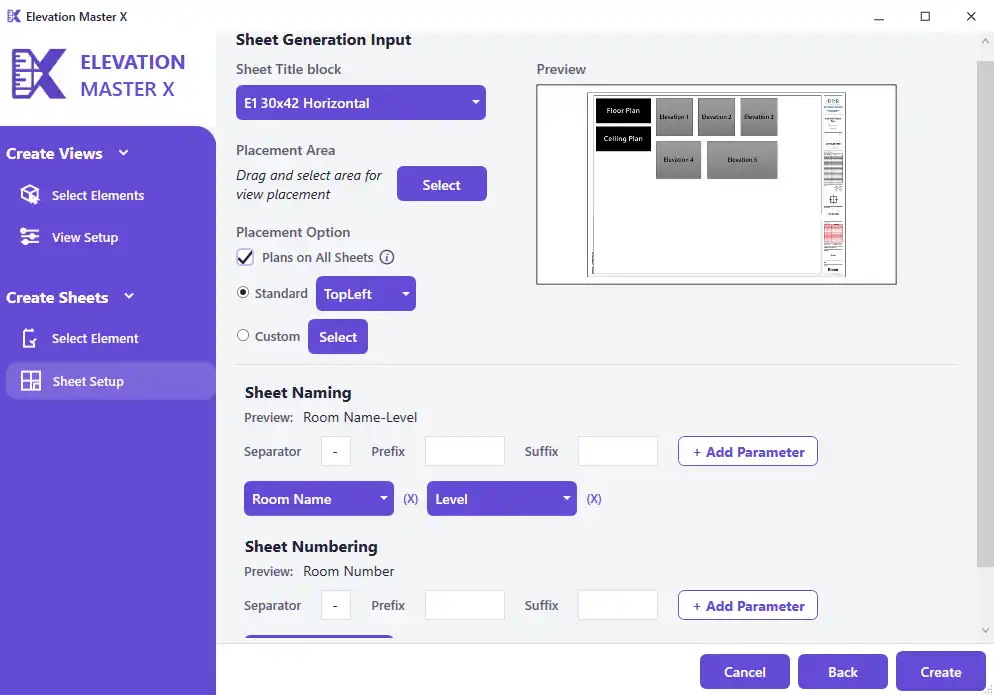The height and width of the screenshot is (695, 994).
Task: Remove Room Name parameter with its (X)
Action: [x=410, y=499]
